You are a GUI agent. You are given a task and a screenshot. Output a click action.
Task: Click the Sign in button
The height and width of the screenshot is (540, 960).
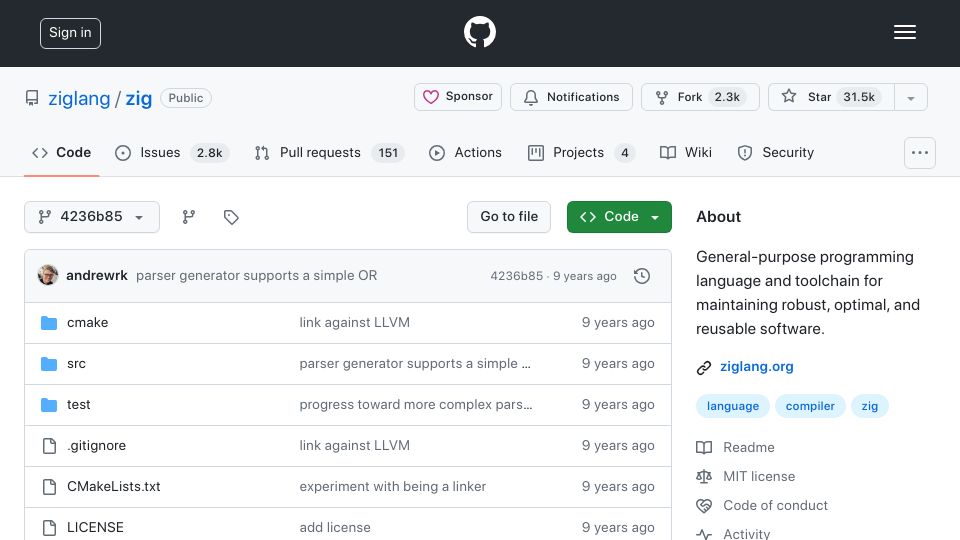point(70,33)
